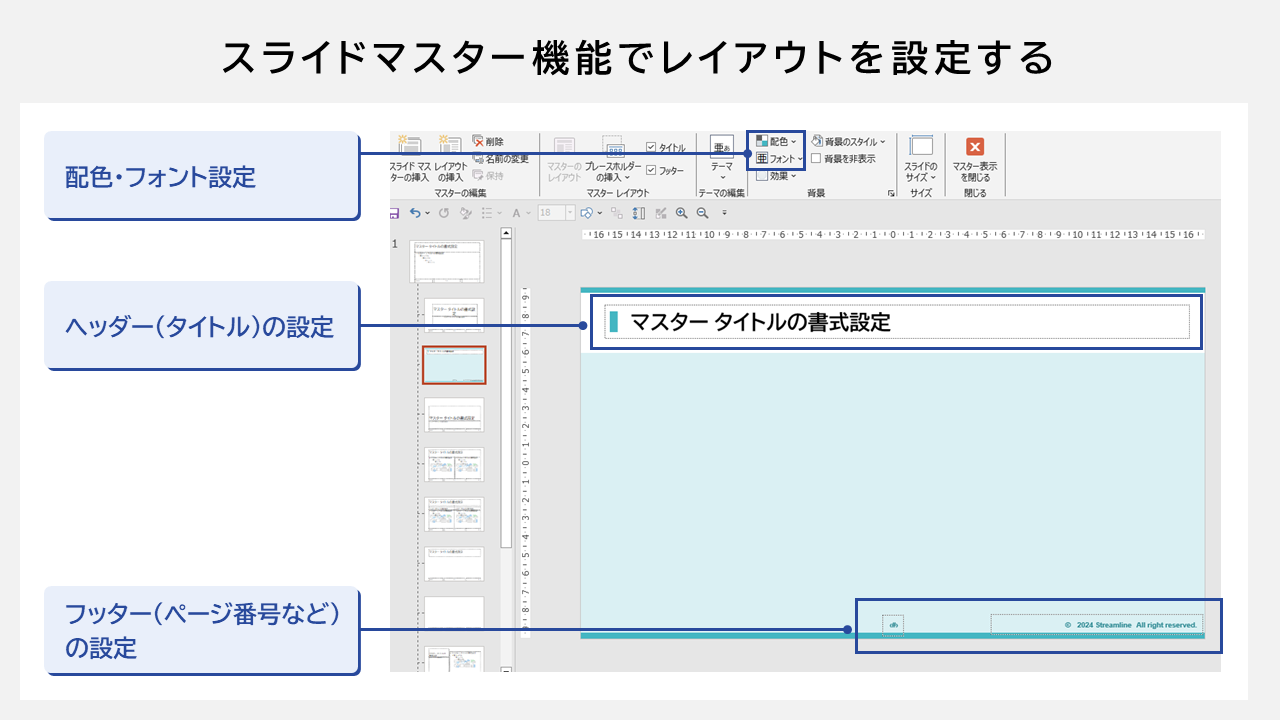Click マスターのレイアウト button
Screen dimensions: 1280x720
pyautogui.click(x=564, y=158)
